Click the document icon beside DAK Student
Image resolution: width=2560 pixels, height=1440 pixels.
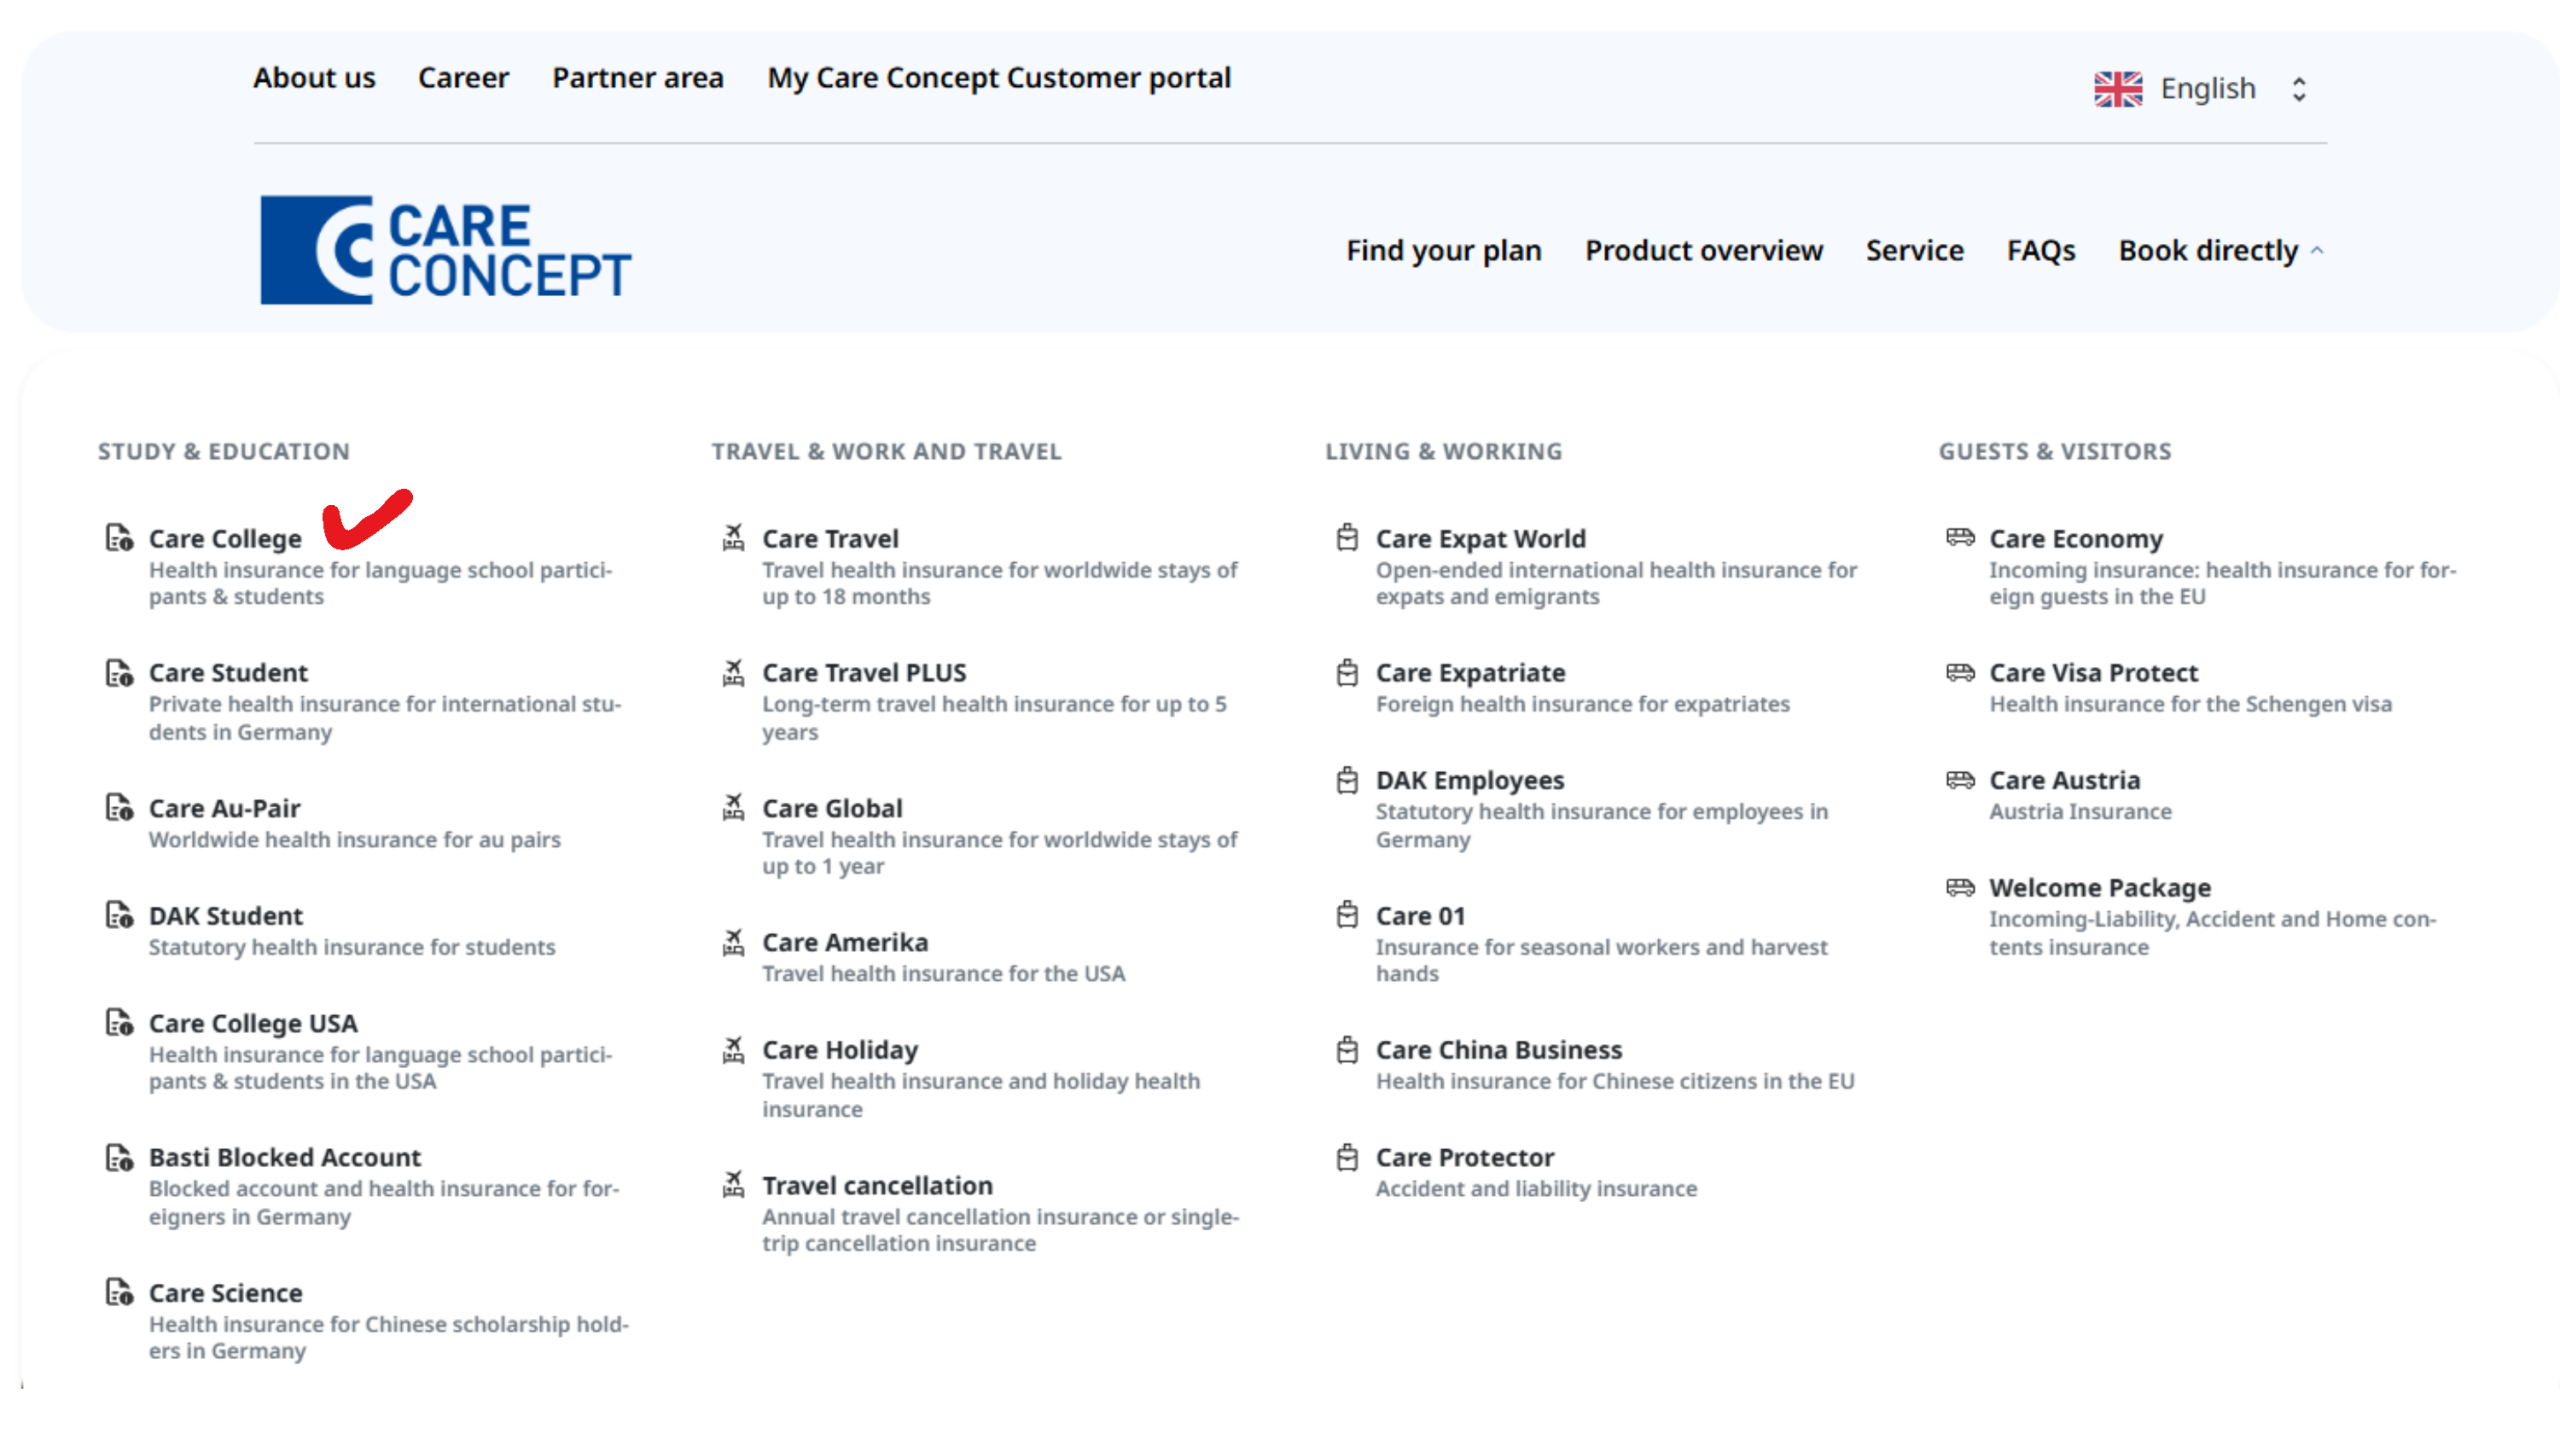point(119,916)
